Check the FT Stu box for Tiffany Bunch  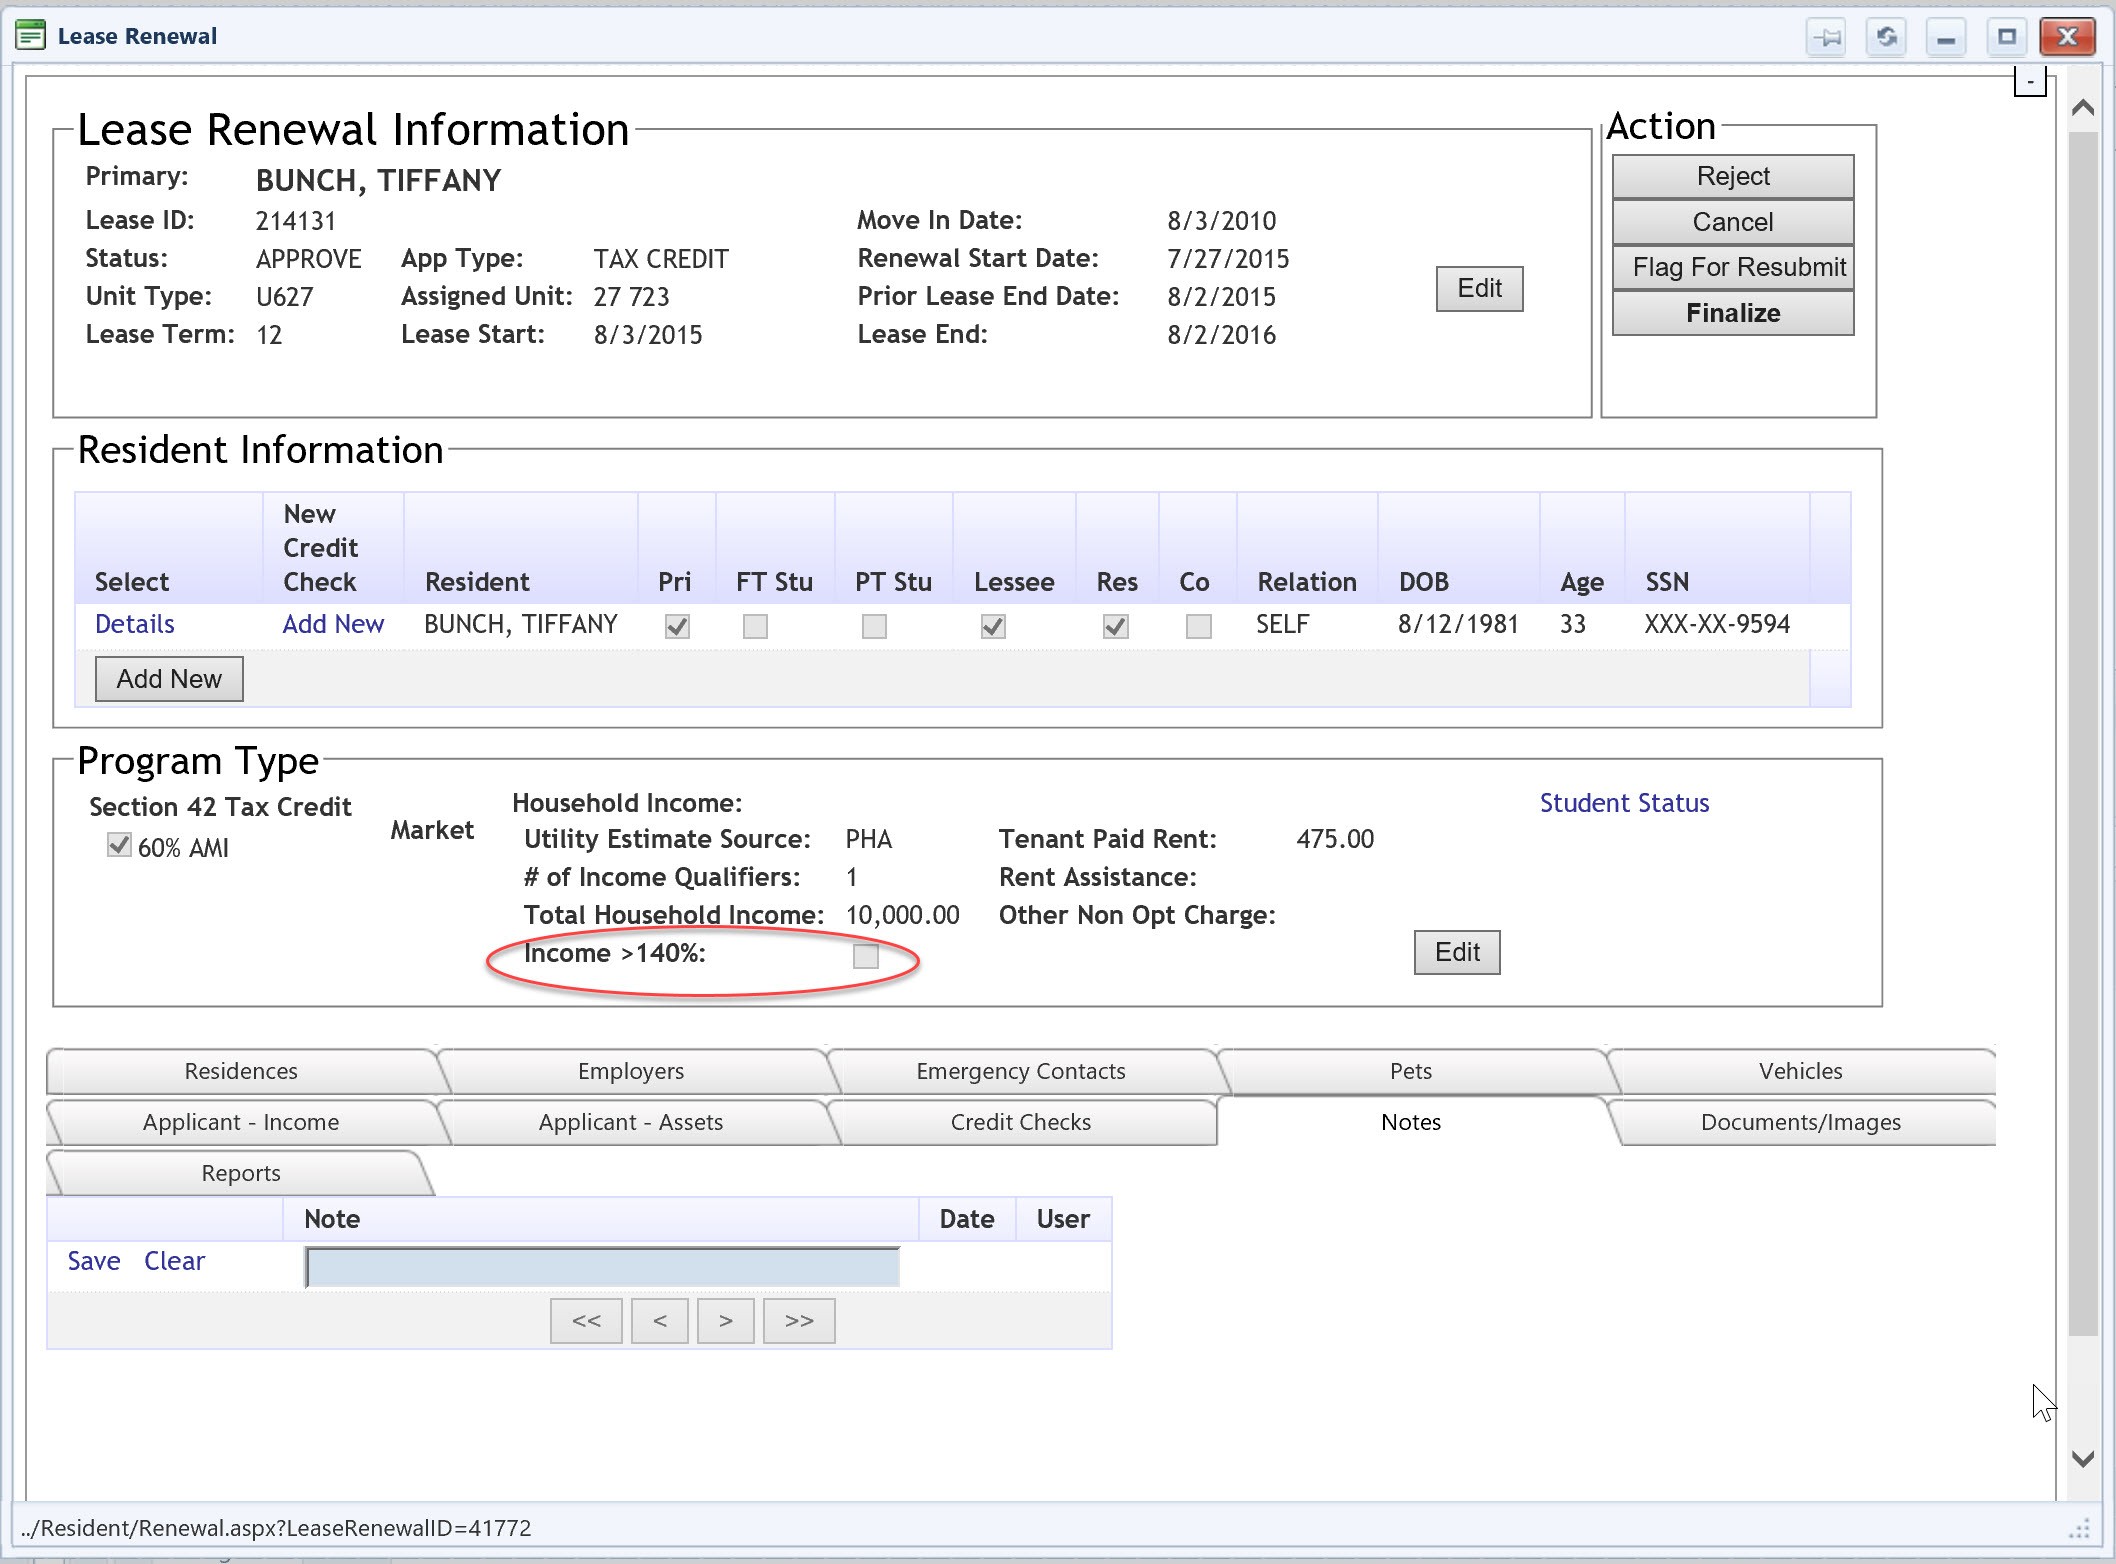[755, 626]
